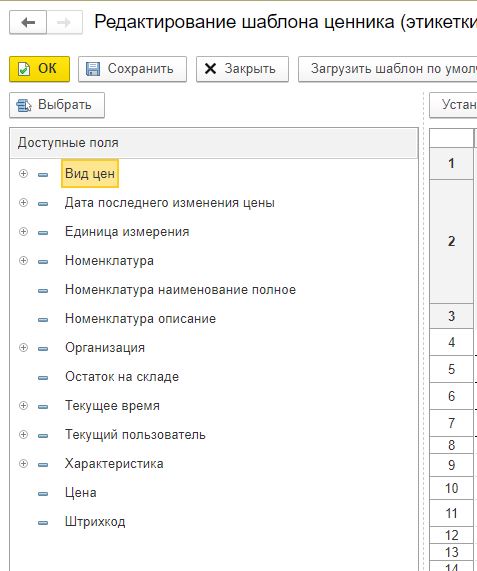Select Единица измерения field
This screenshot has height=571, width=477.
pos(127,232)
